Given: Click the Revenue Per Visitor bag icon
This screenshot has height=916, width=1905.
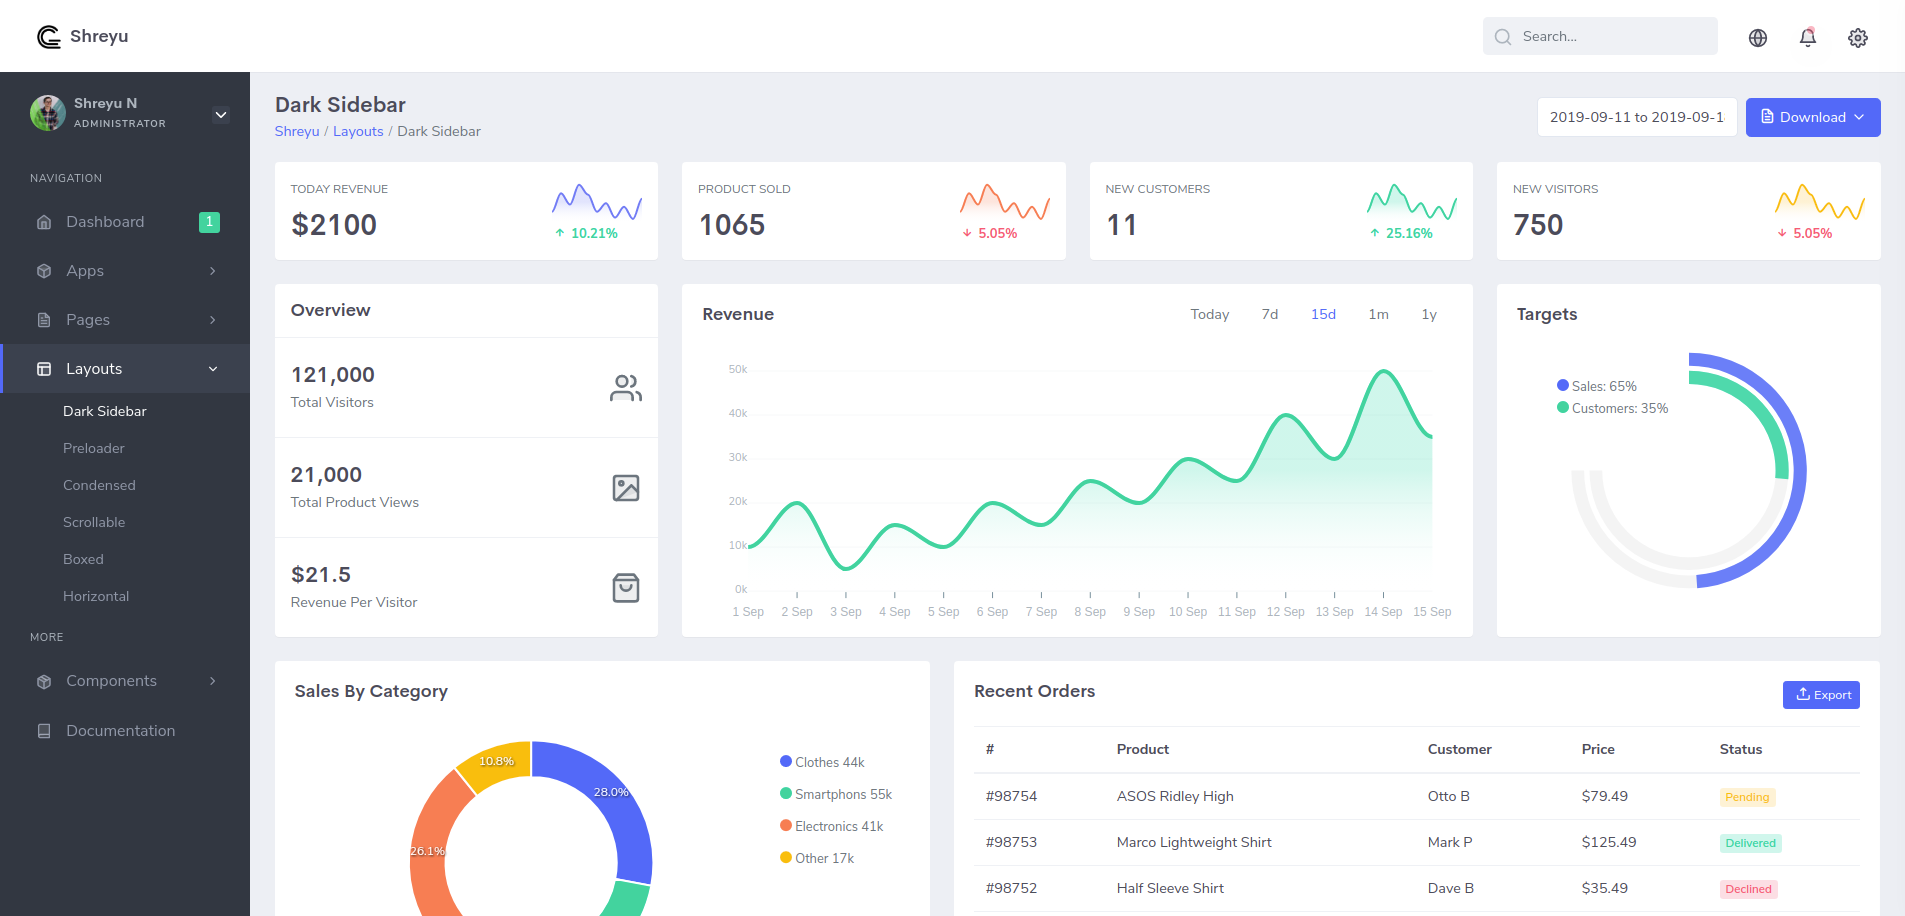Looking at the screenshot, I should (626, 588).
